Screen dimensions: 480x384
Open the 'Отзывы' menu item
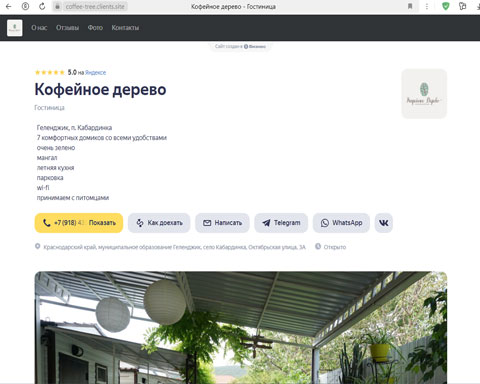67,28
